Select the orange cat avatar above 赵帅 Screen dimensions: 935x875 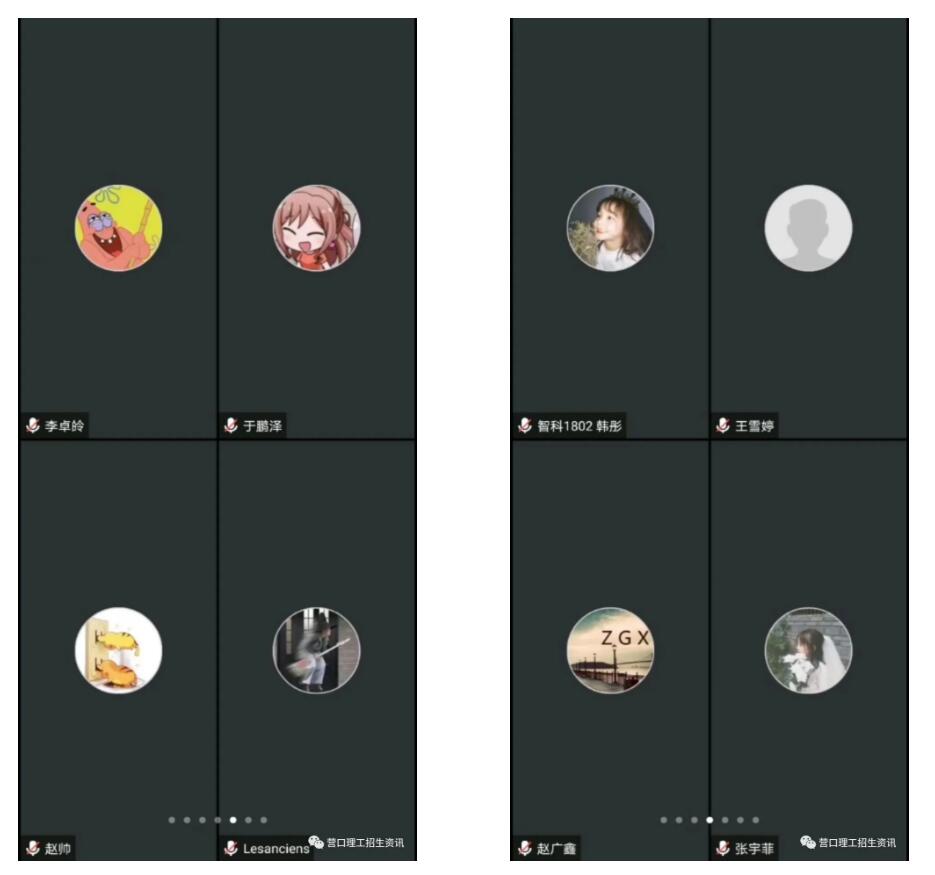point(118,650)
